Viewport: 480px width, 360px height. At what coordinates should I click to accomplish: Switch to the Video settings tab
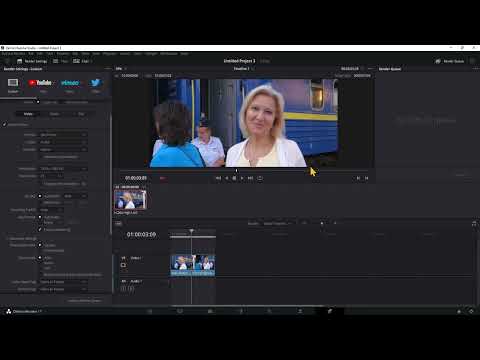tap(28, 114)
